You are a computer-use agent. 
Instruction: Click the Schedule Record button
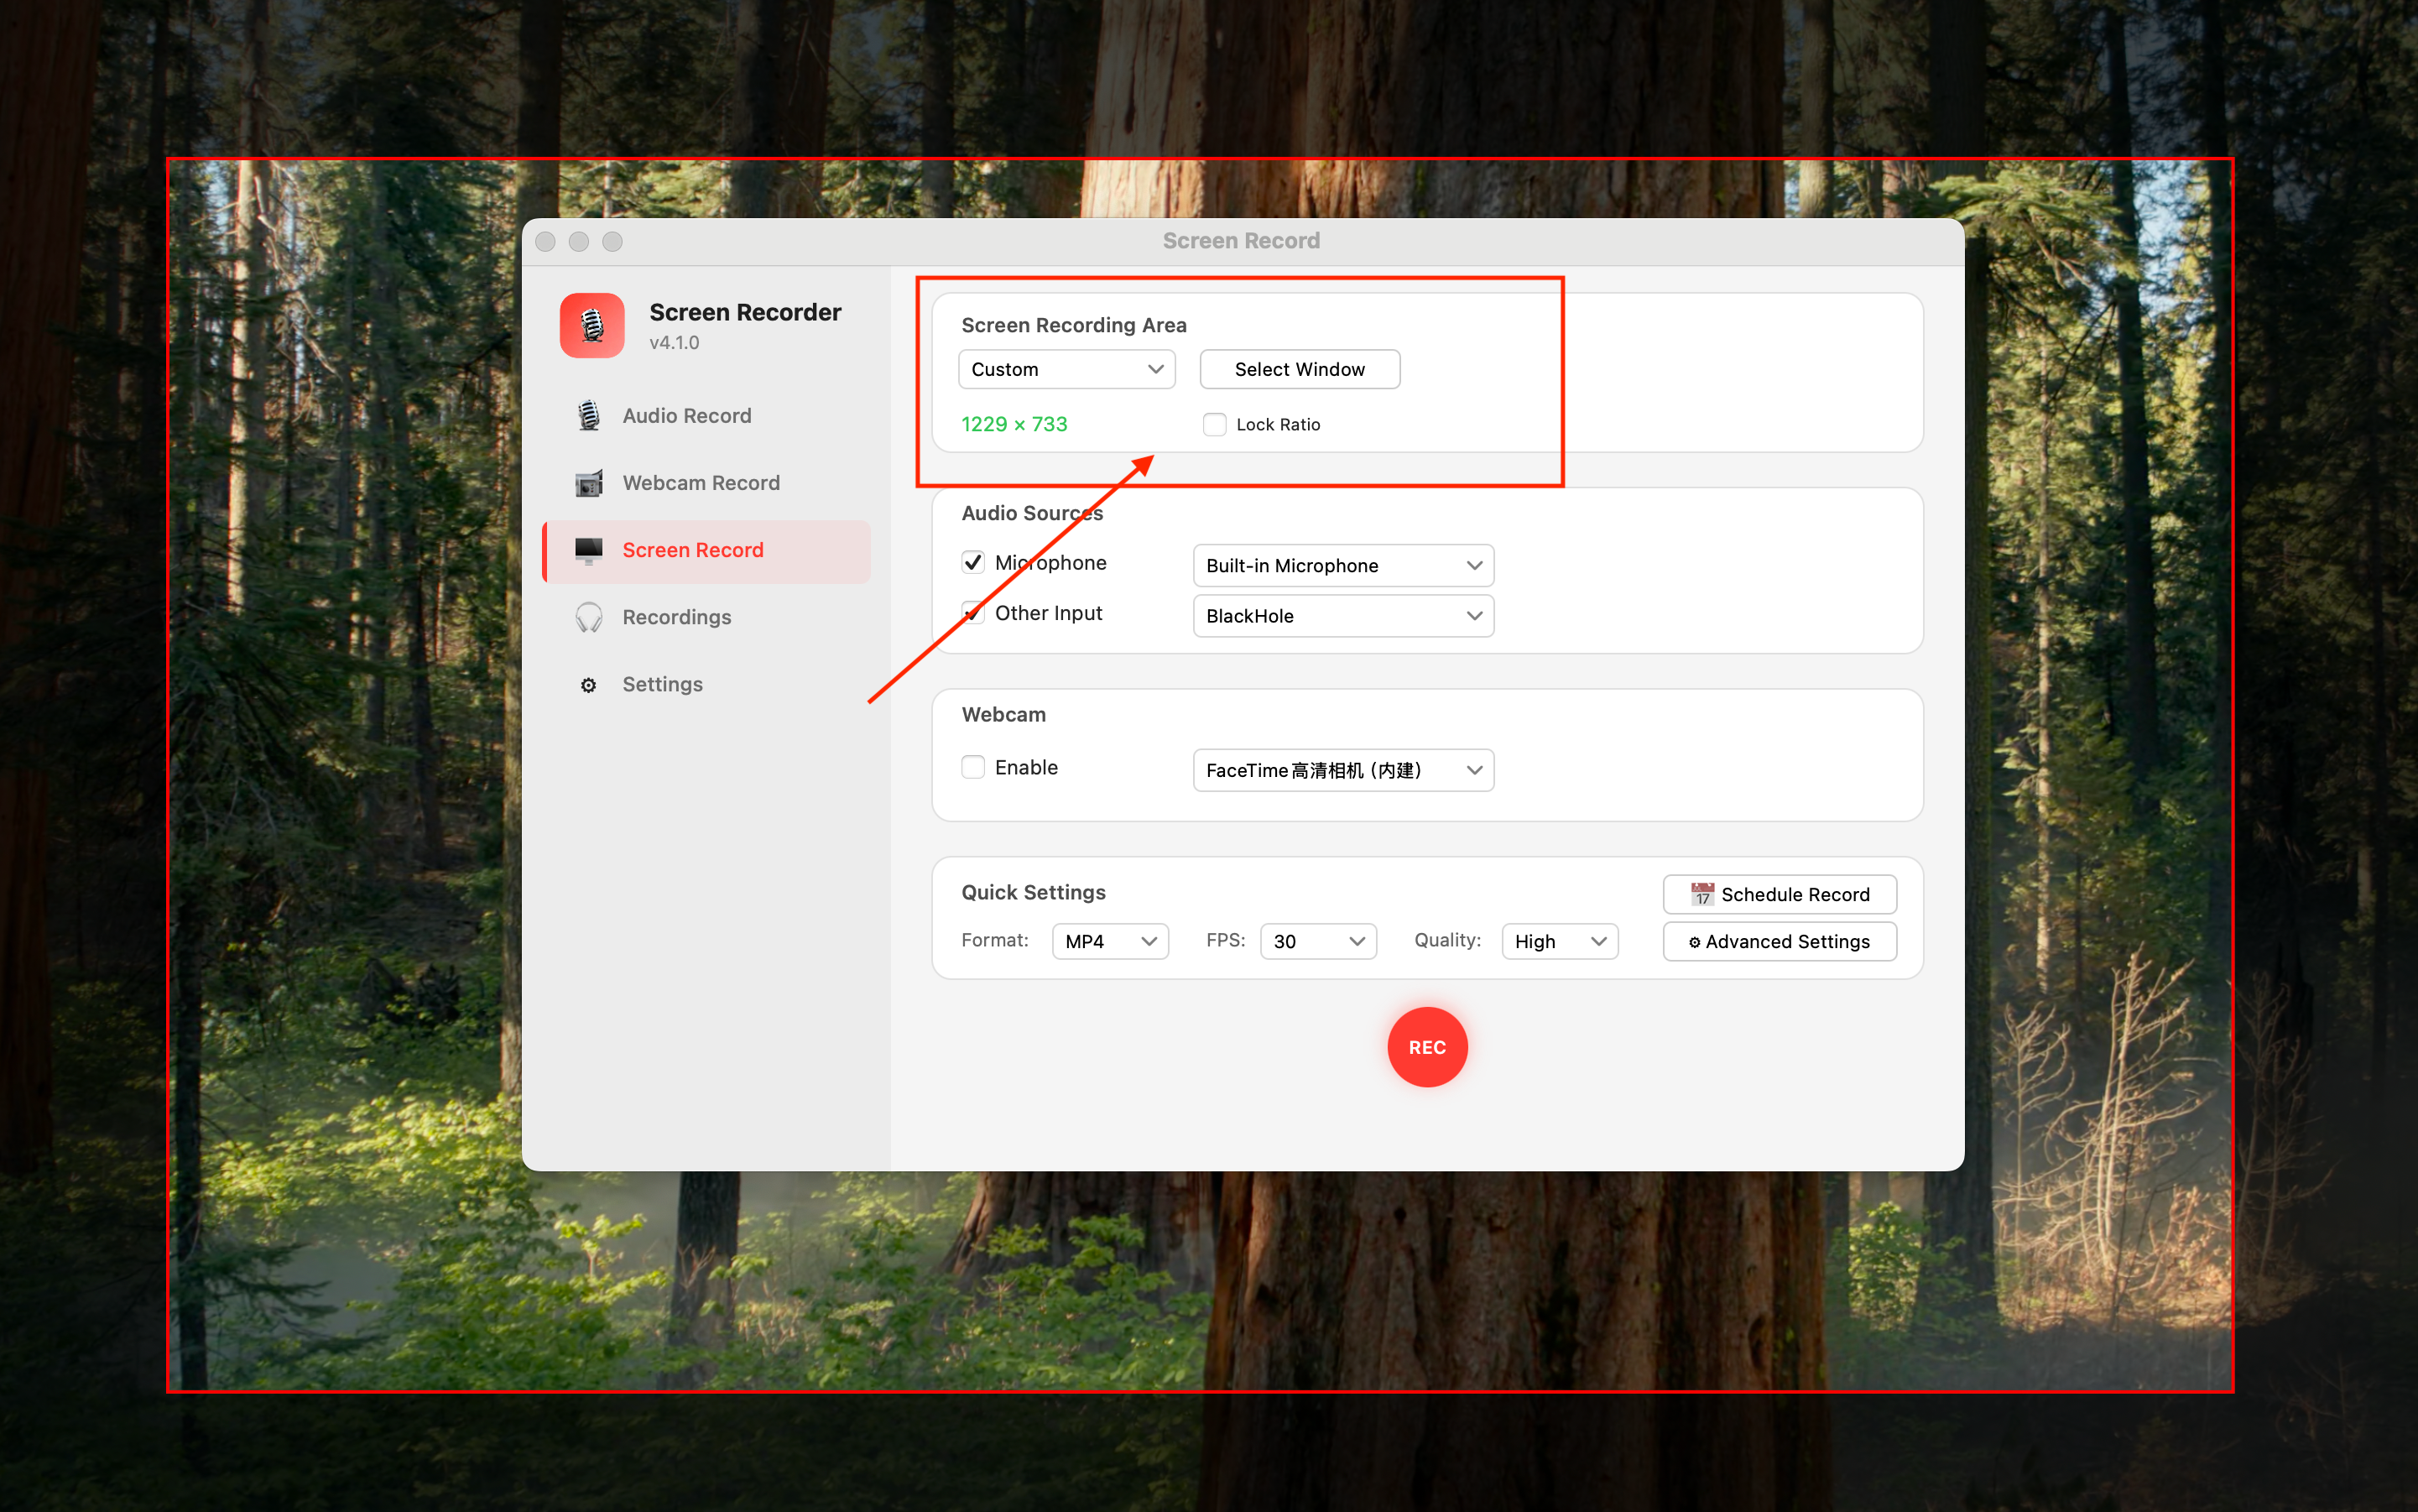coord(1779,894)
